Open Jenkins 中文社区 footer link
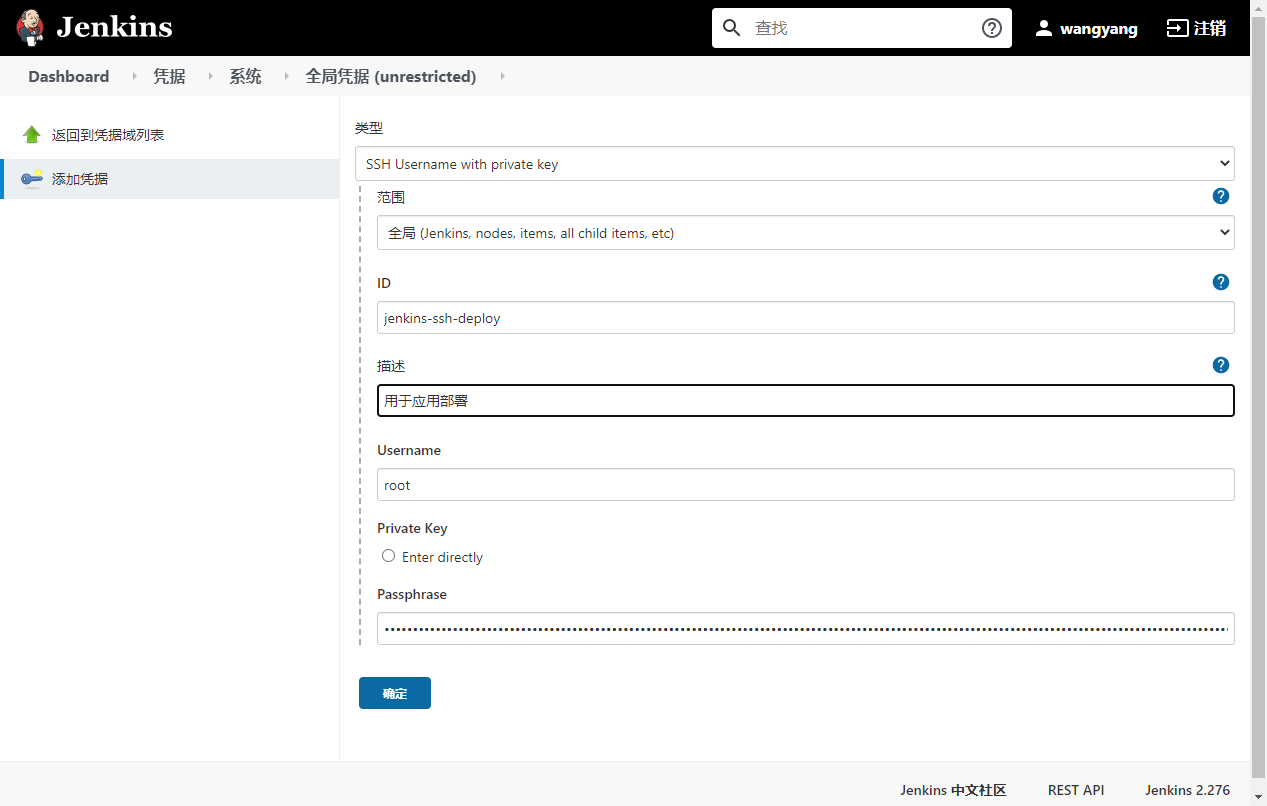 (953, 790)
